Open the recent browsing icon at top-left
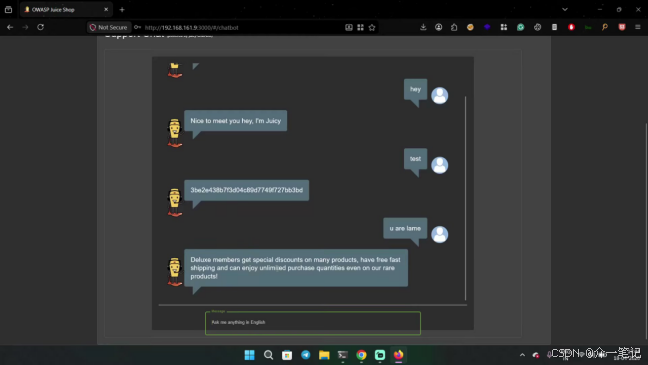 click(x=8, y=10)
